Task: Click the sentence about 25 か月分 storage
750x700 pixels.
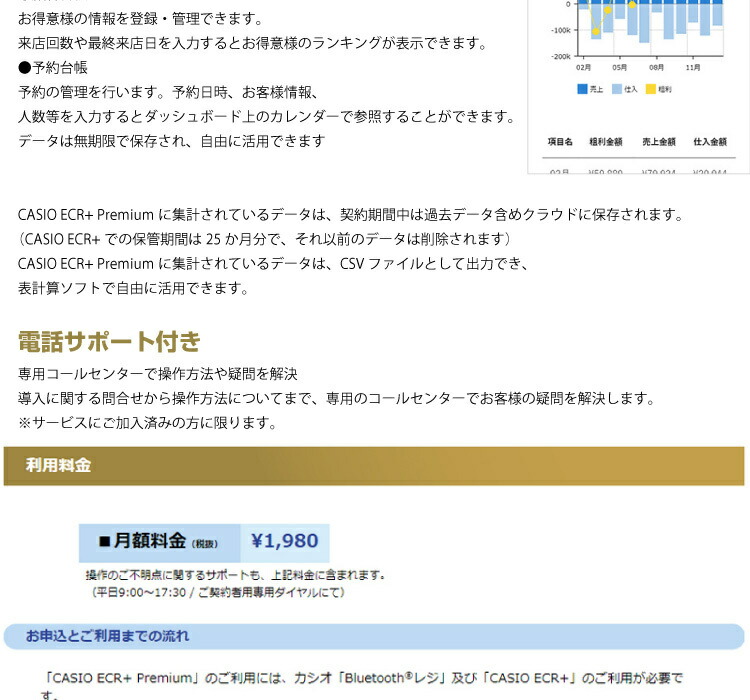Action: point(265,239)
